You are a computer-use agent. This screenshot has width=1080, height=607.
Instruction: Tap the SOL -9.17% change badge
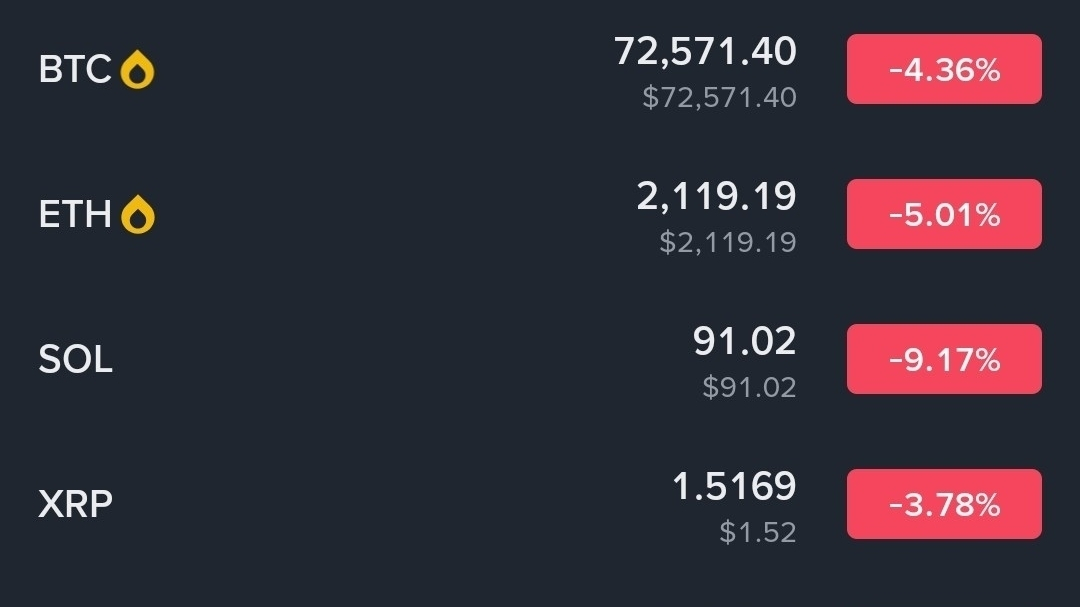(944, 359)
